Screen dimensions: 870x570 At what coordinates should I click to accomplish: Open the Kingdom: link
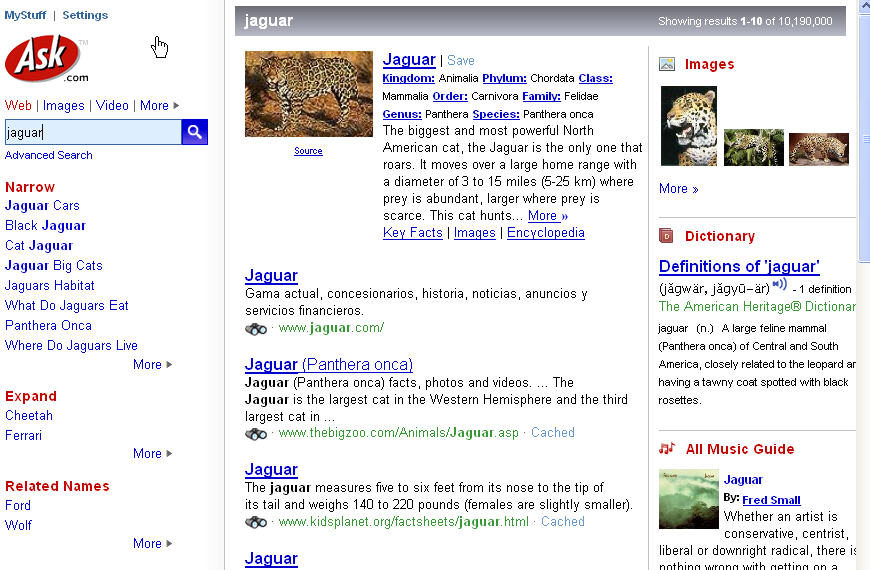coord(408,78)
